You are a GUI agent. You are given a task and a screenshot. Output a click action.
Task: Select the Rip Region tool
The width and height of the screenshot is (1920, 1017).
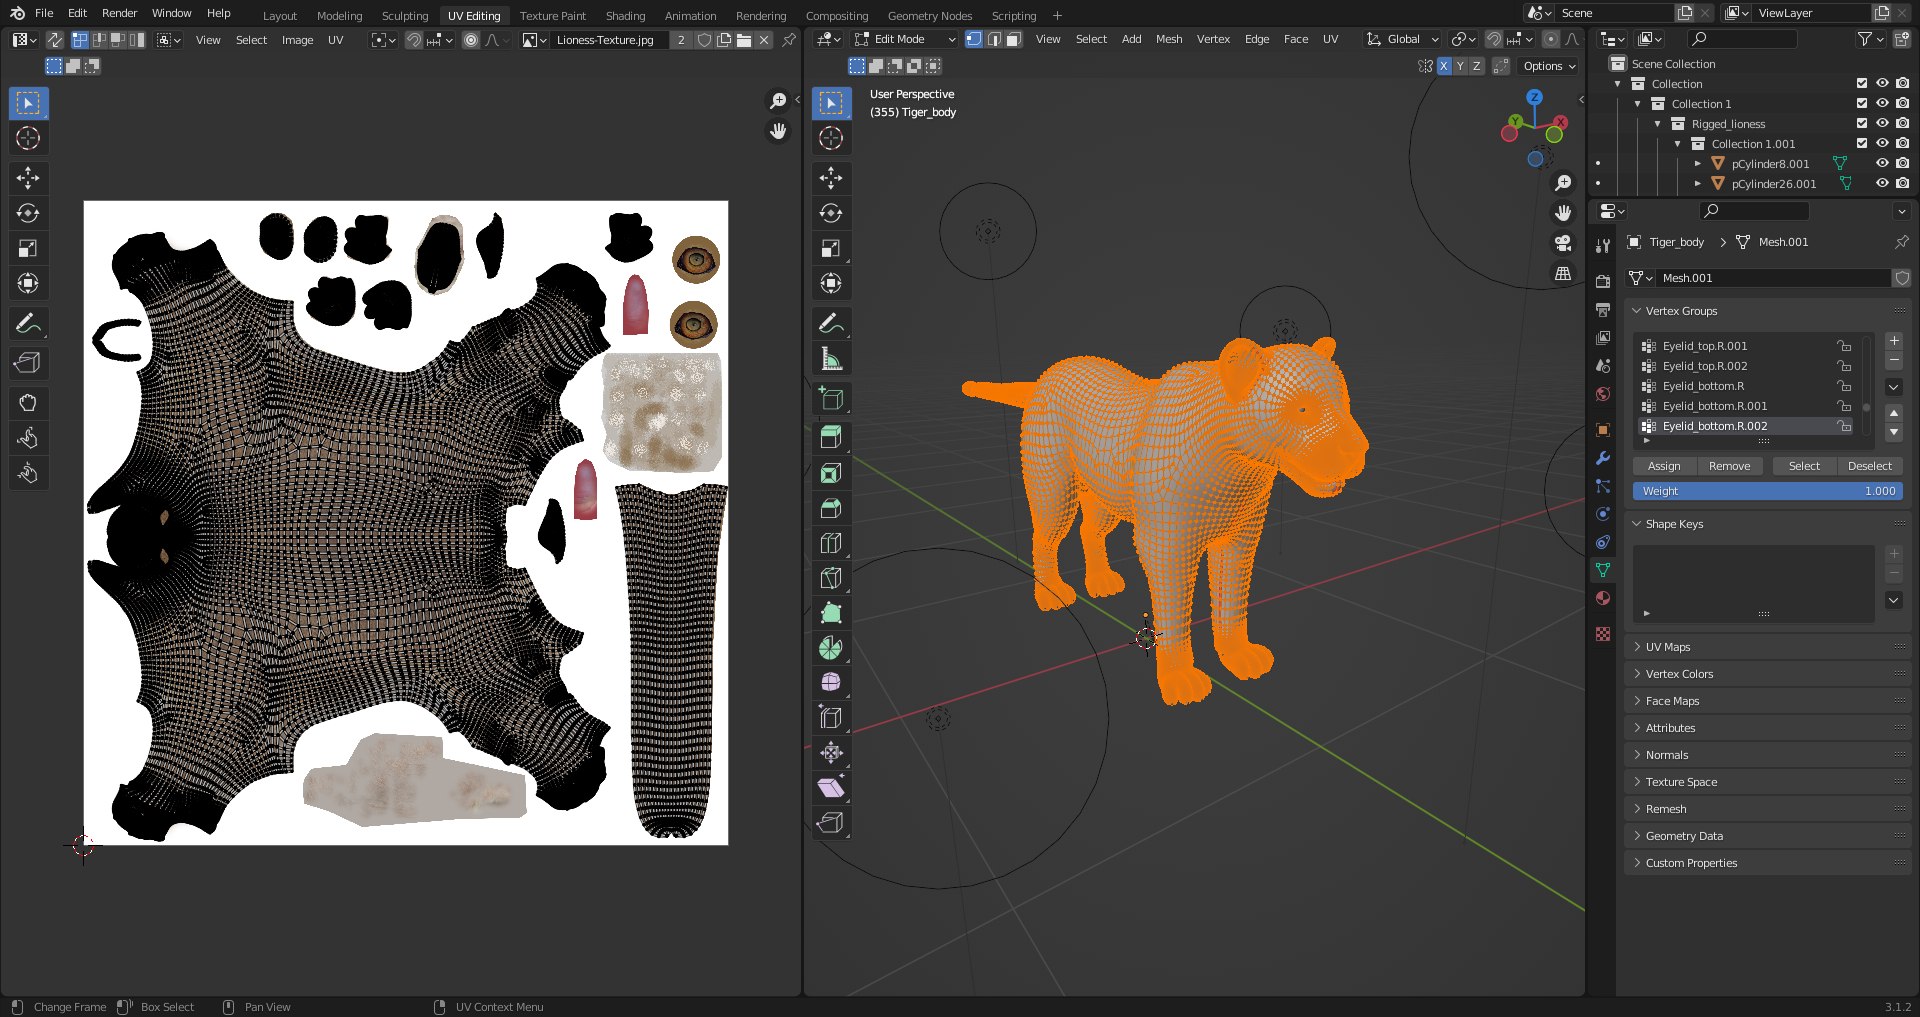(x=831, y=823)
